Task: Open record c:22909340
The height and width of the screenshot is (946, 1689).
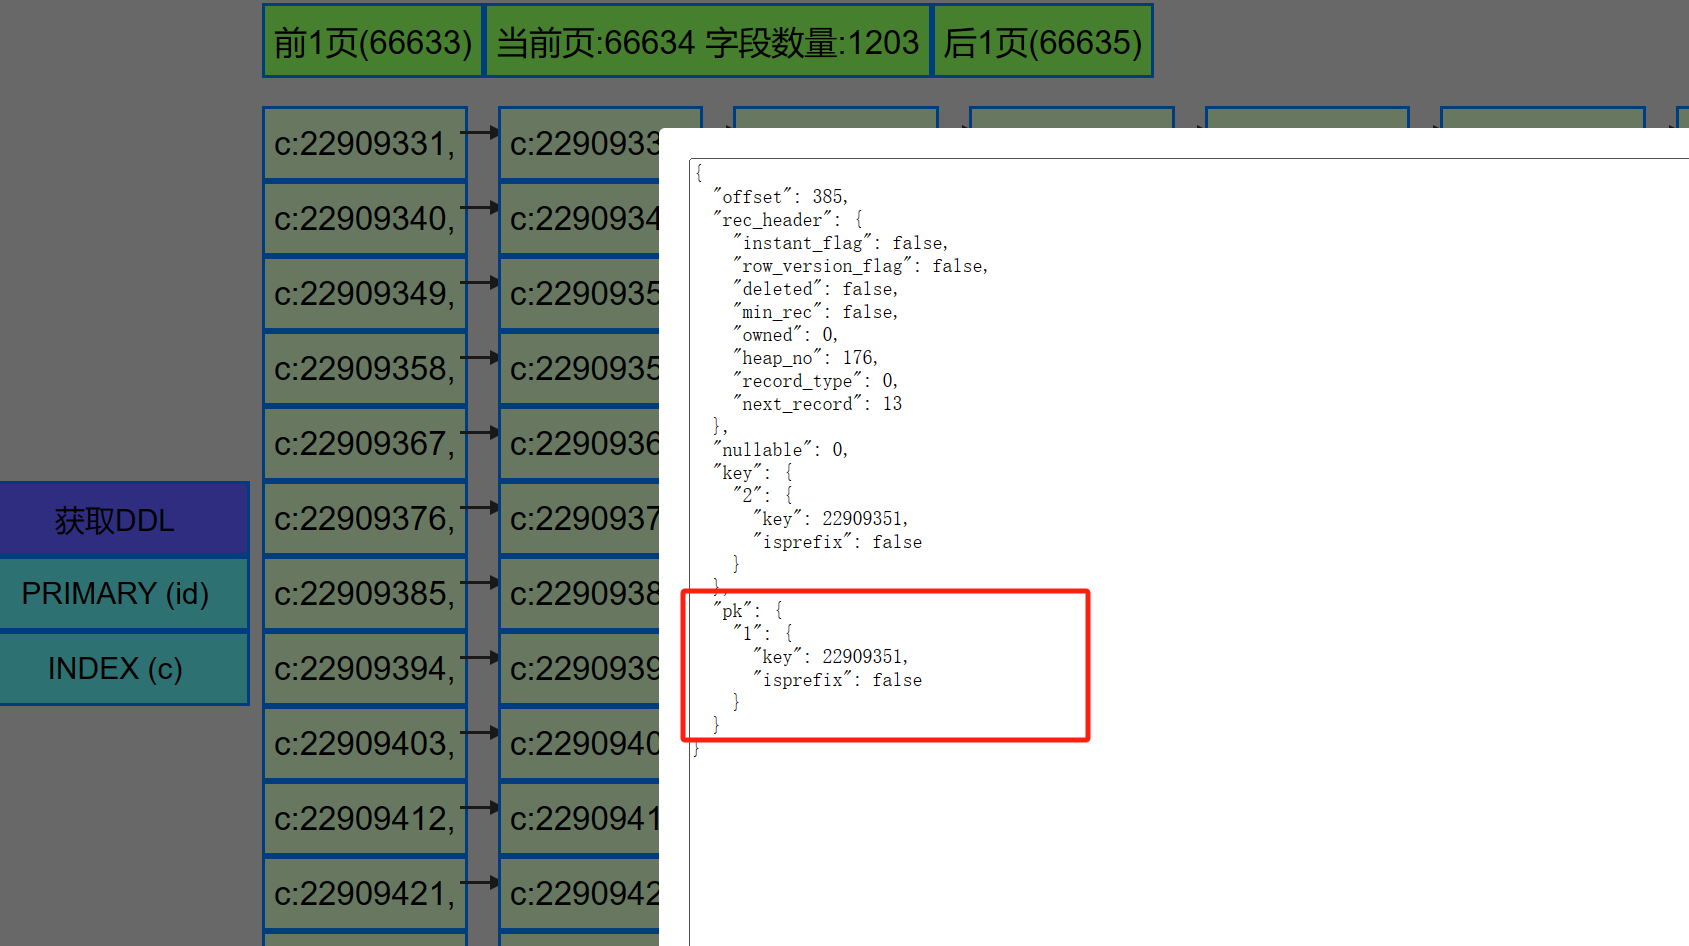Action: point(365,219)
